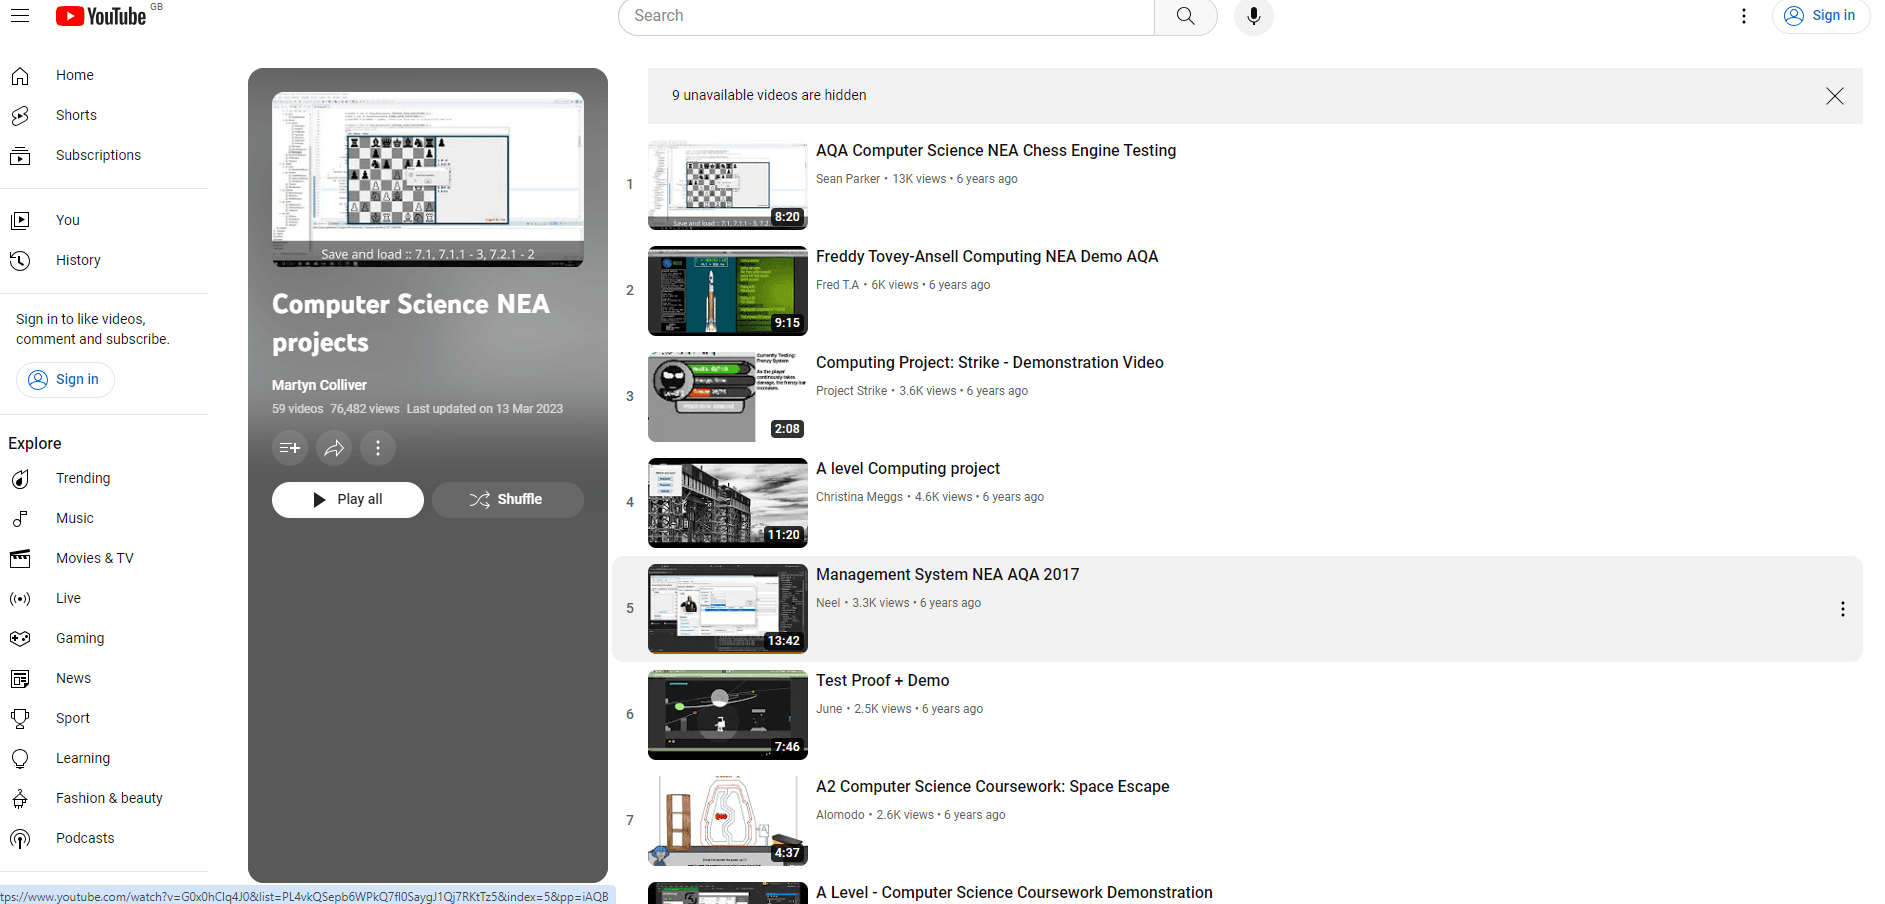Click Sign in button at top right
1885x904 pixels.
(1820, 16)
